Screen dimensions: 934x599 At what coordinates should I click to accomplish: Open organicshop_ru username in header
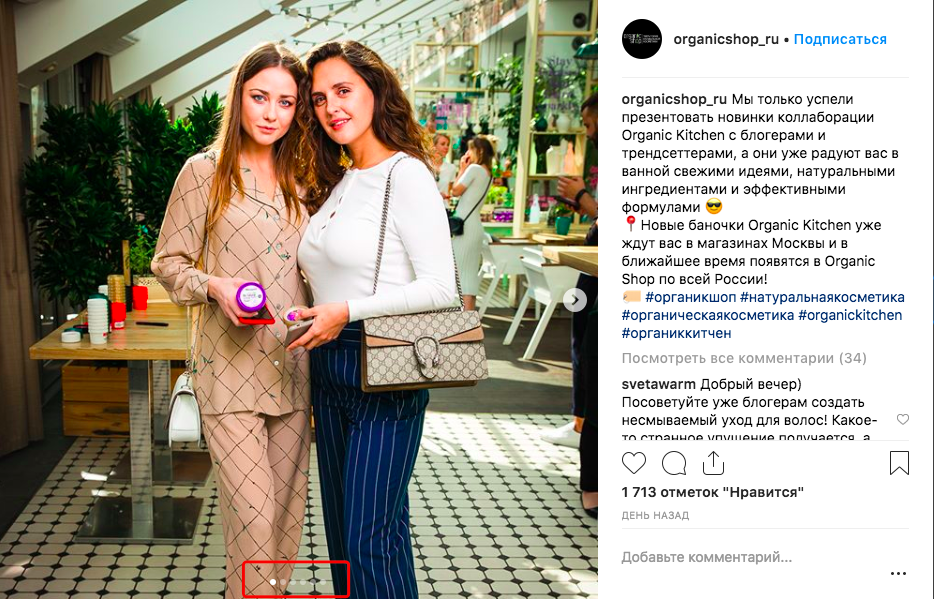click(726, 39)
